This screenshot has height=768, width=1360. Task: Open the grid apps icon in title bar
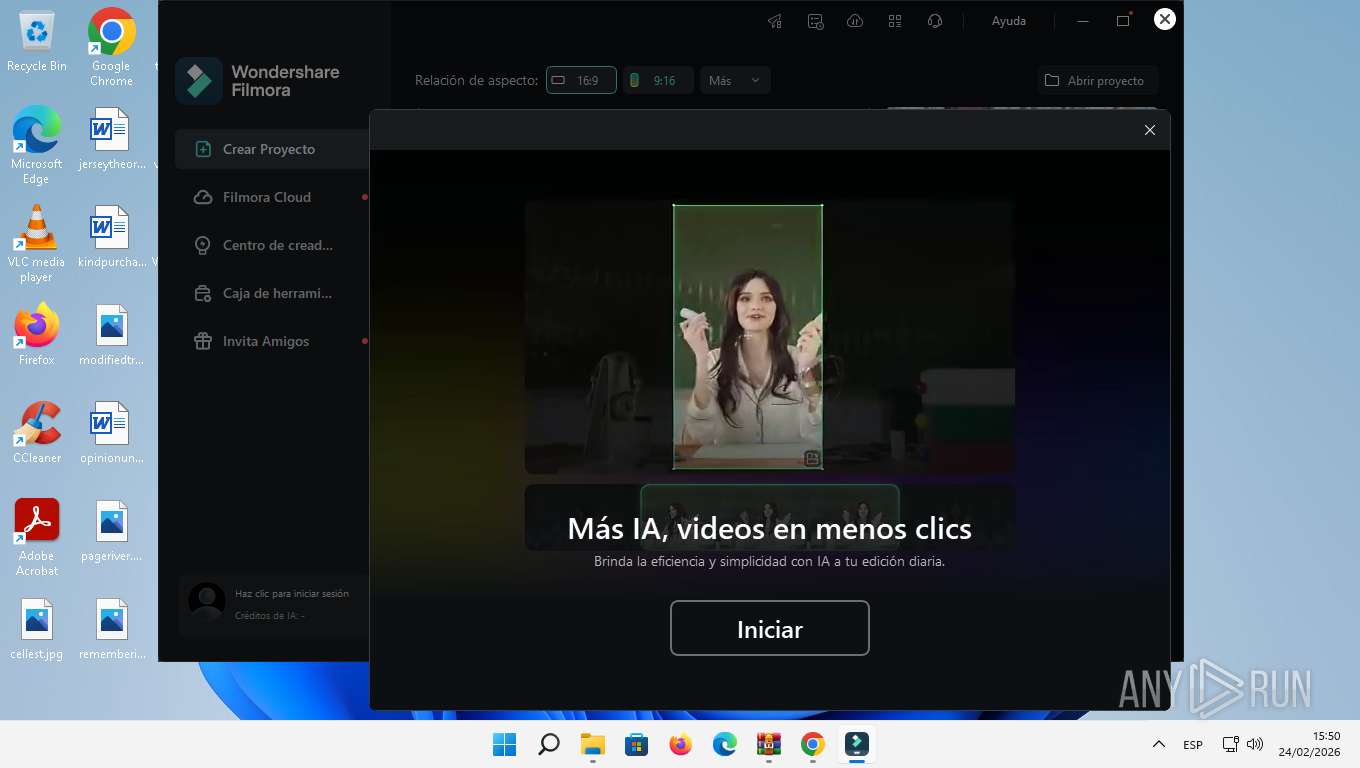click(x=895, y=21)
